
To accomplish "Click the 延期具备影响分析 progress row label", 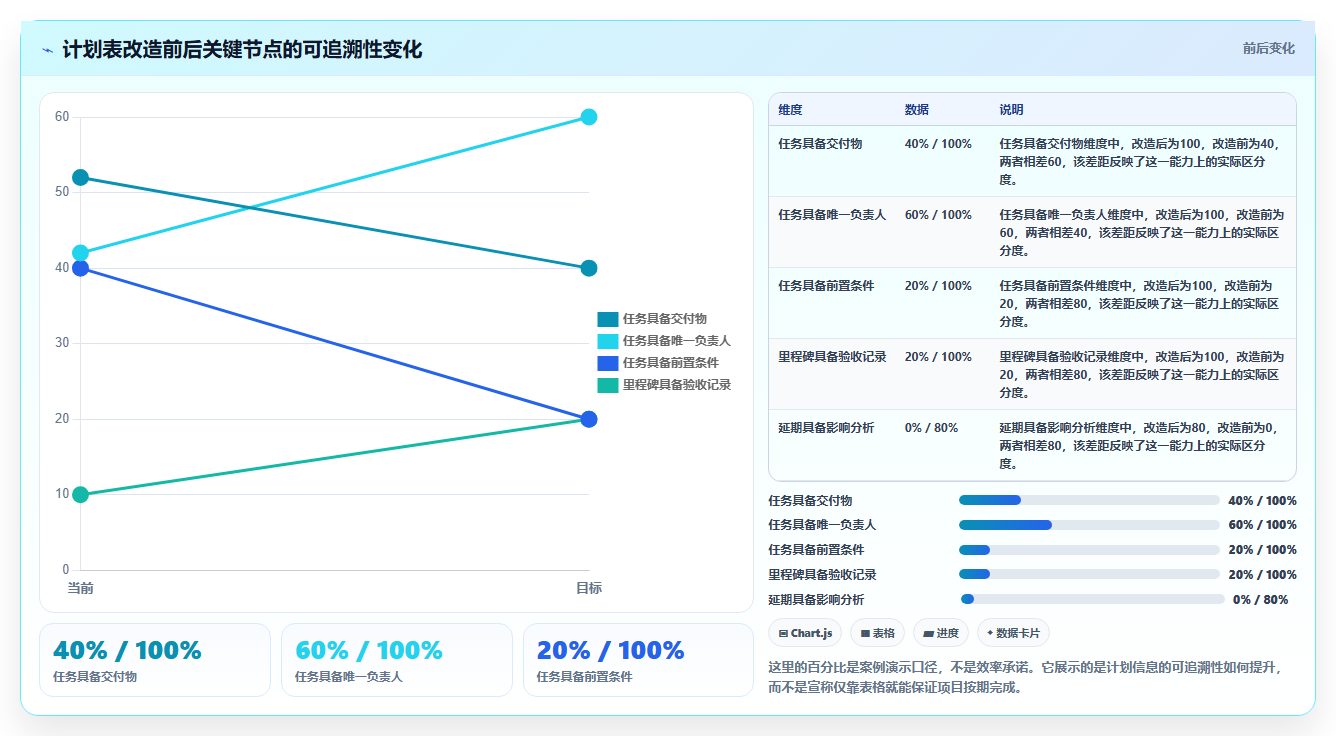I will click(816, 600).
